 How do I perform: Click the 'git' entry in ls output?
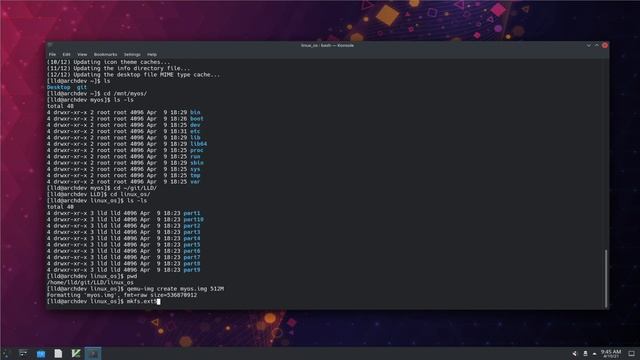(82, 87)
